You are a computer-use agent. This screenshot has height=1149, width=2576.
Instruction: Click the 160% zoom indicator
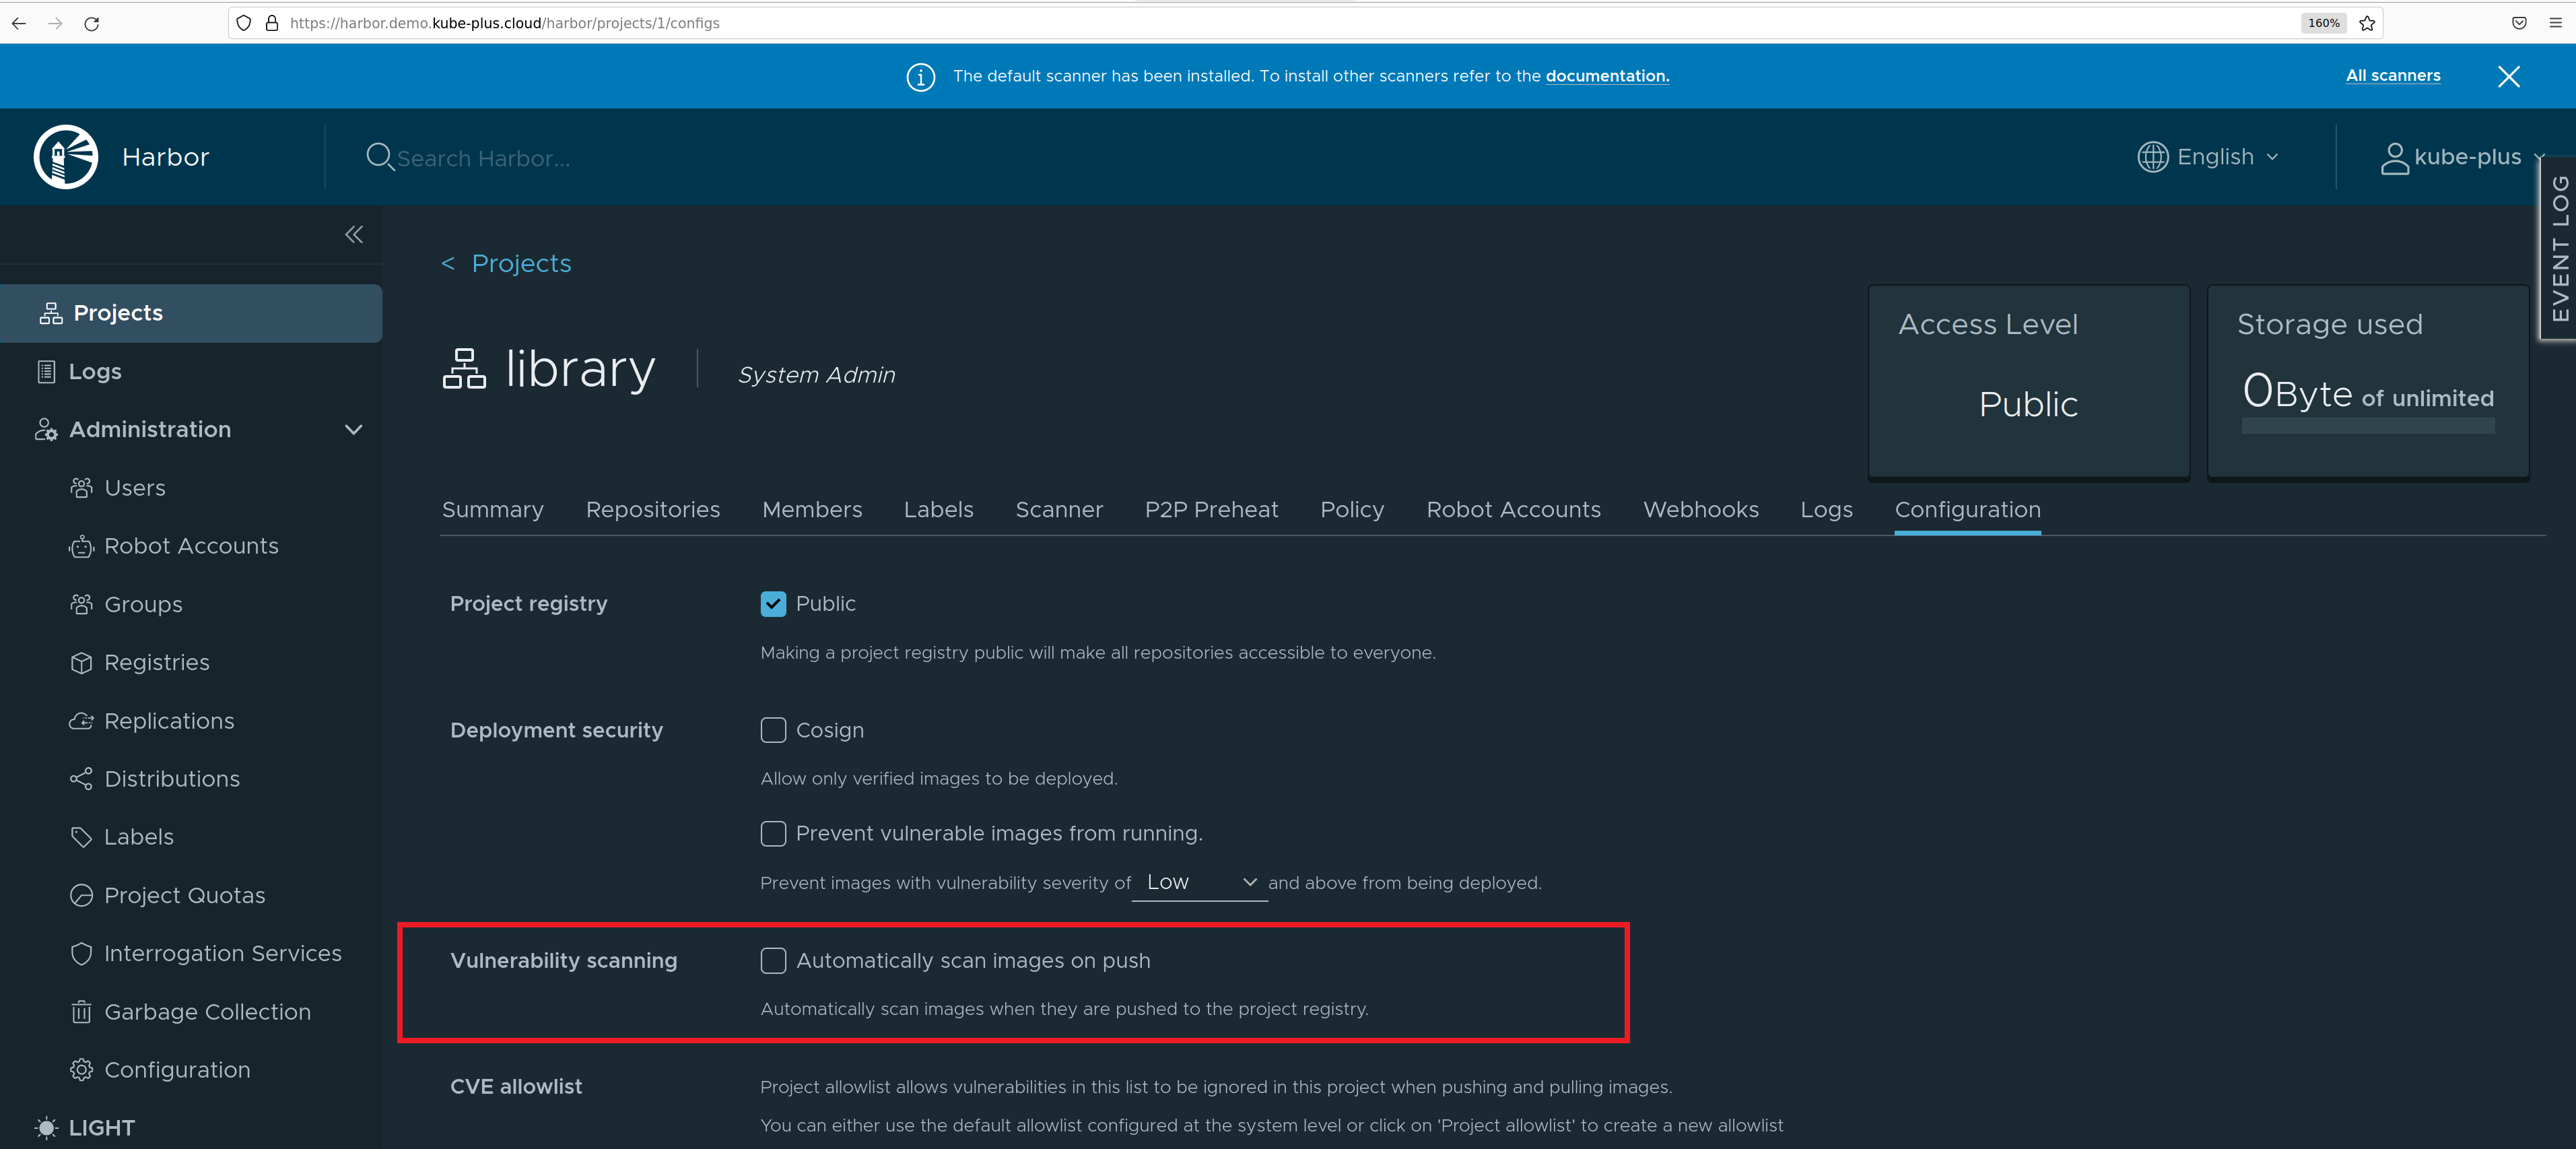point(2323,23)
